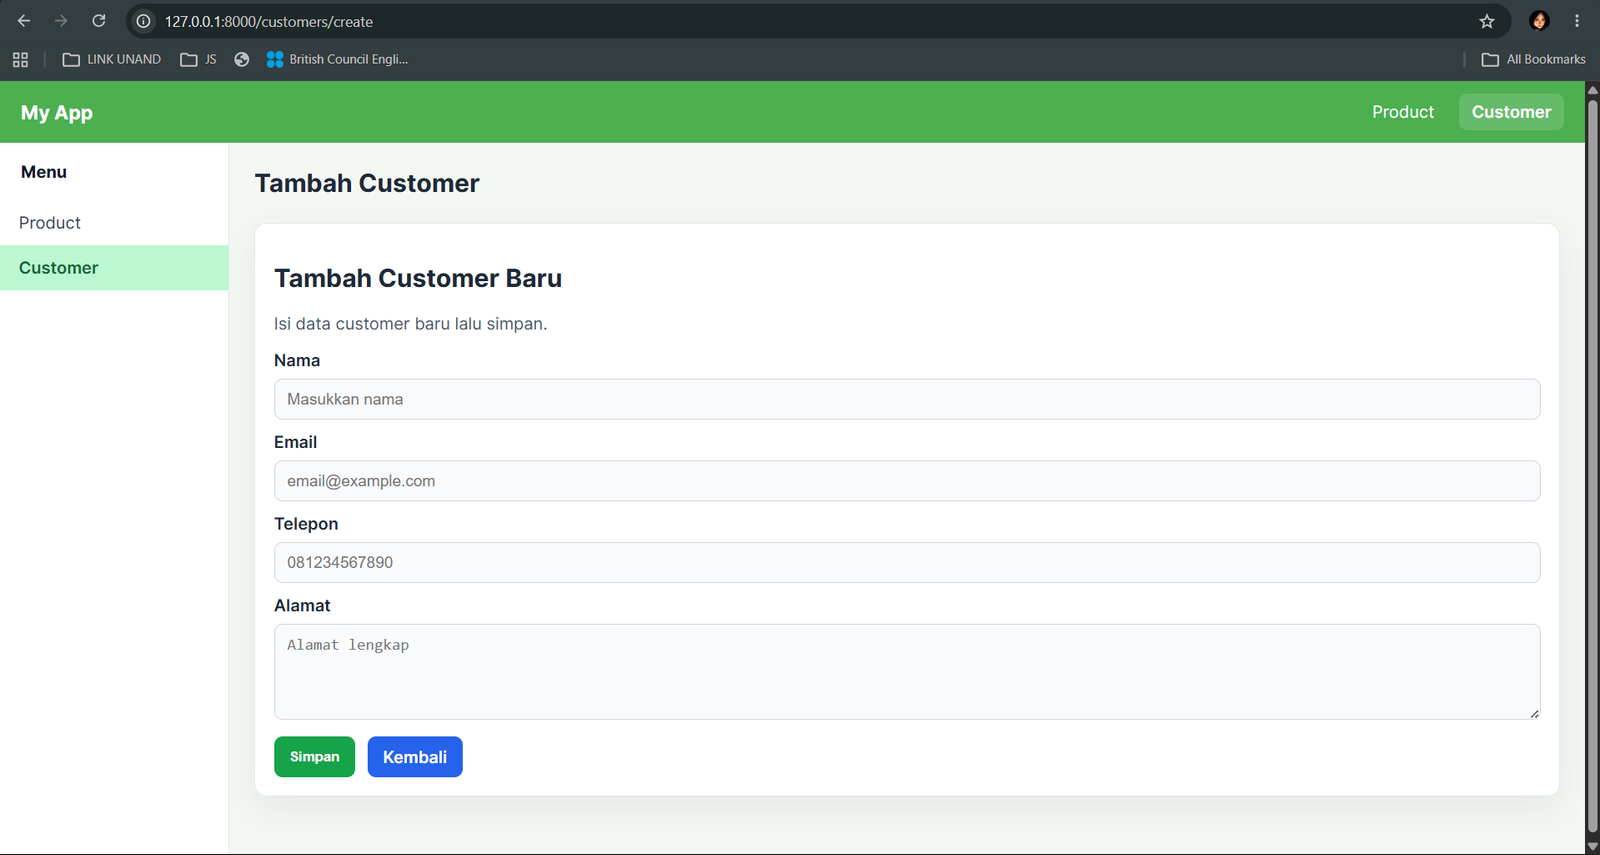The image size is (1600, 855).
Task: Click the Alamat field label
Action: tap(302, 606)
